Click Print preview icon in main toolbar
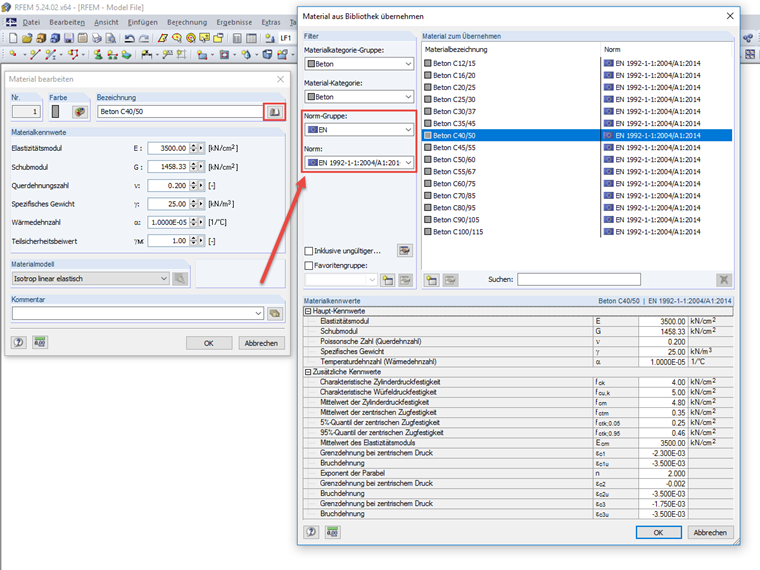This screenshot has width=760, height=570. click(x=111, y=38)
